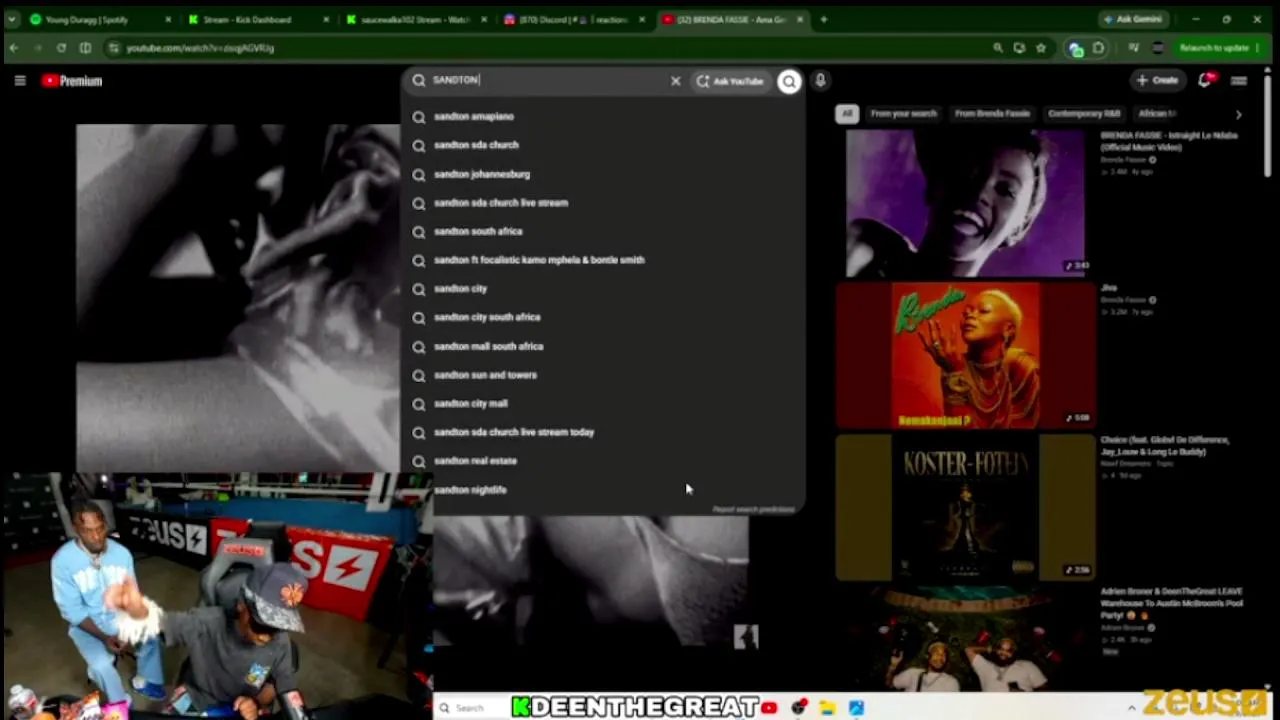The image size is (1280, 720).
Task: Open the orange Brenda album thumbnail
Action: (x=965, y=355)
